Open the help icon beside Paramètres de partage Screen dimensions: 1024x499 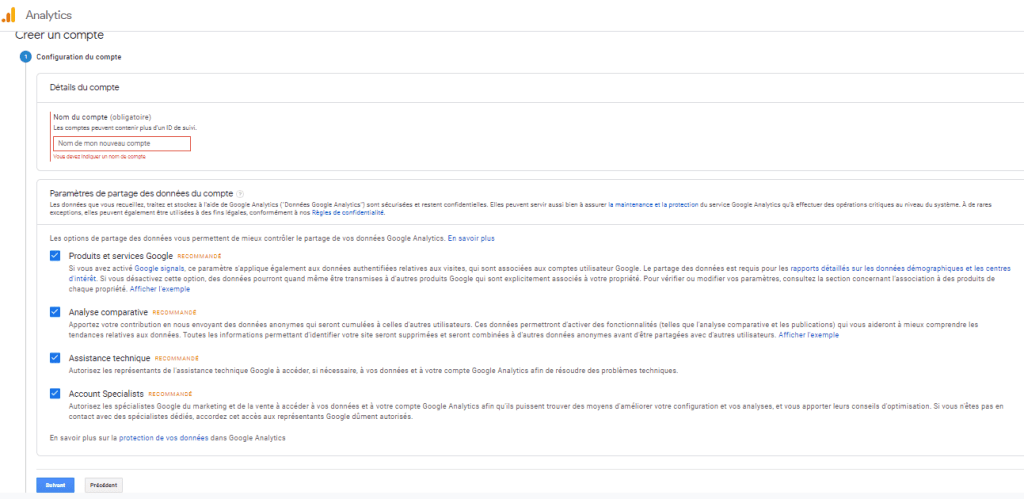click(x=240, y=193)
